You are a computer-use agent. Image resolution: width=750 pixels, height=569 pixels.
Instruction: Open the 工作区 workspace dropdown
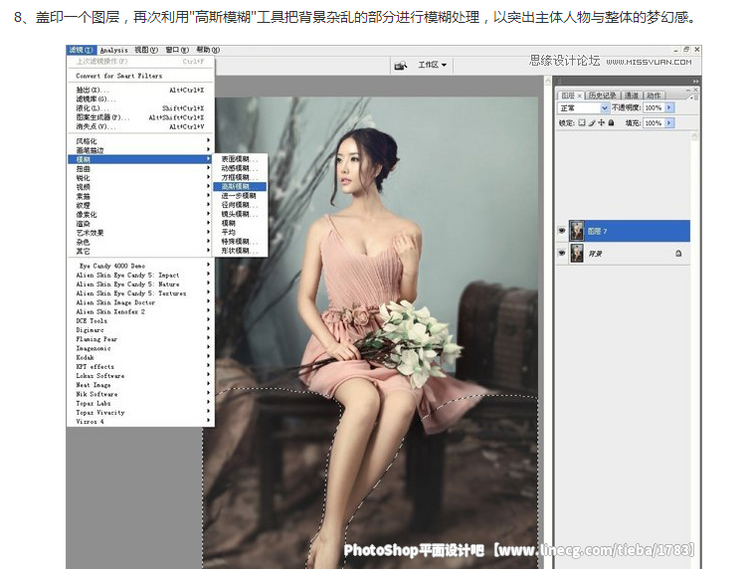coord(432,65)
